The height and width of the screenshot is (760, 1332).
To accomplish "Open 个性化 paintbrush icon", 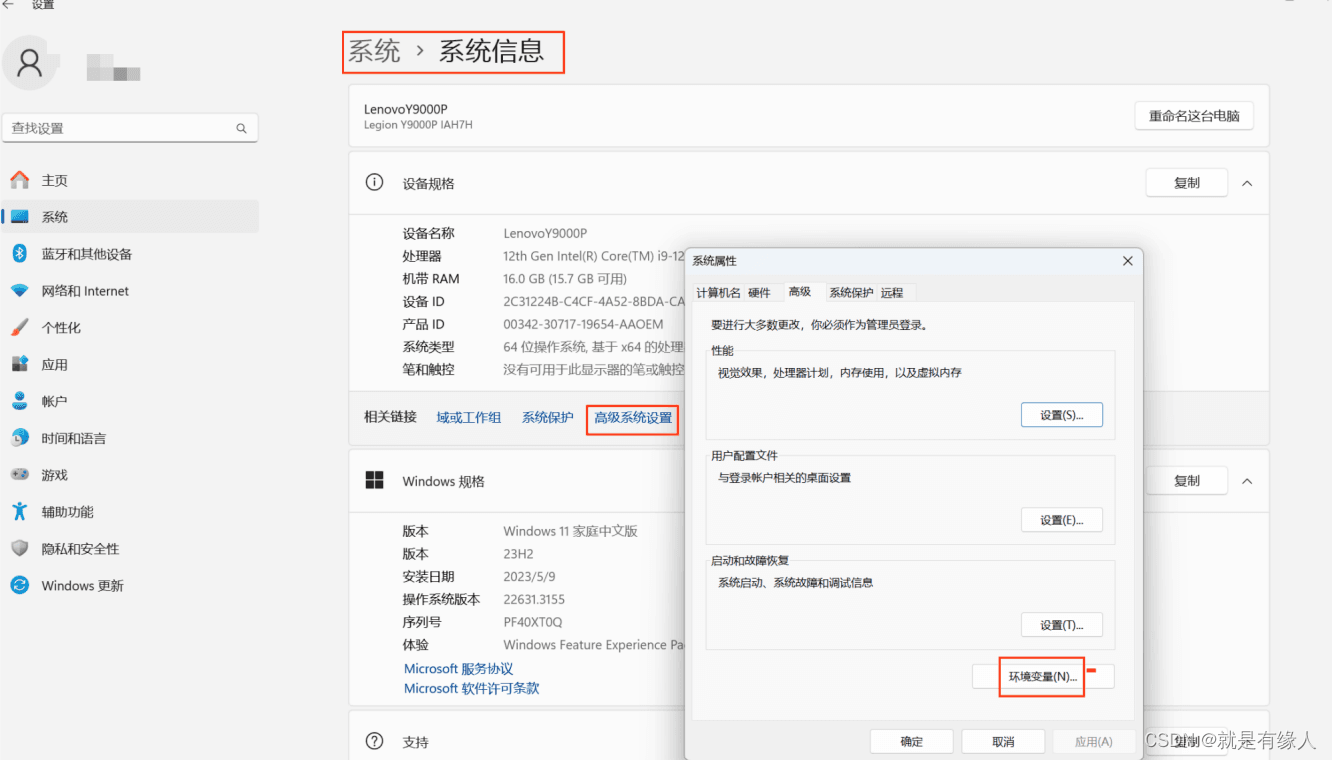I will pyautogui.click(x=20, y=327).
